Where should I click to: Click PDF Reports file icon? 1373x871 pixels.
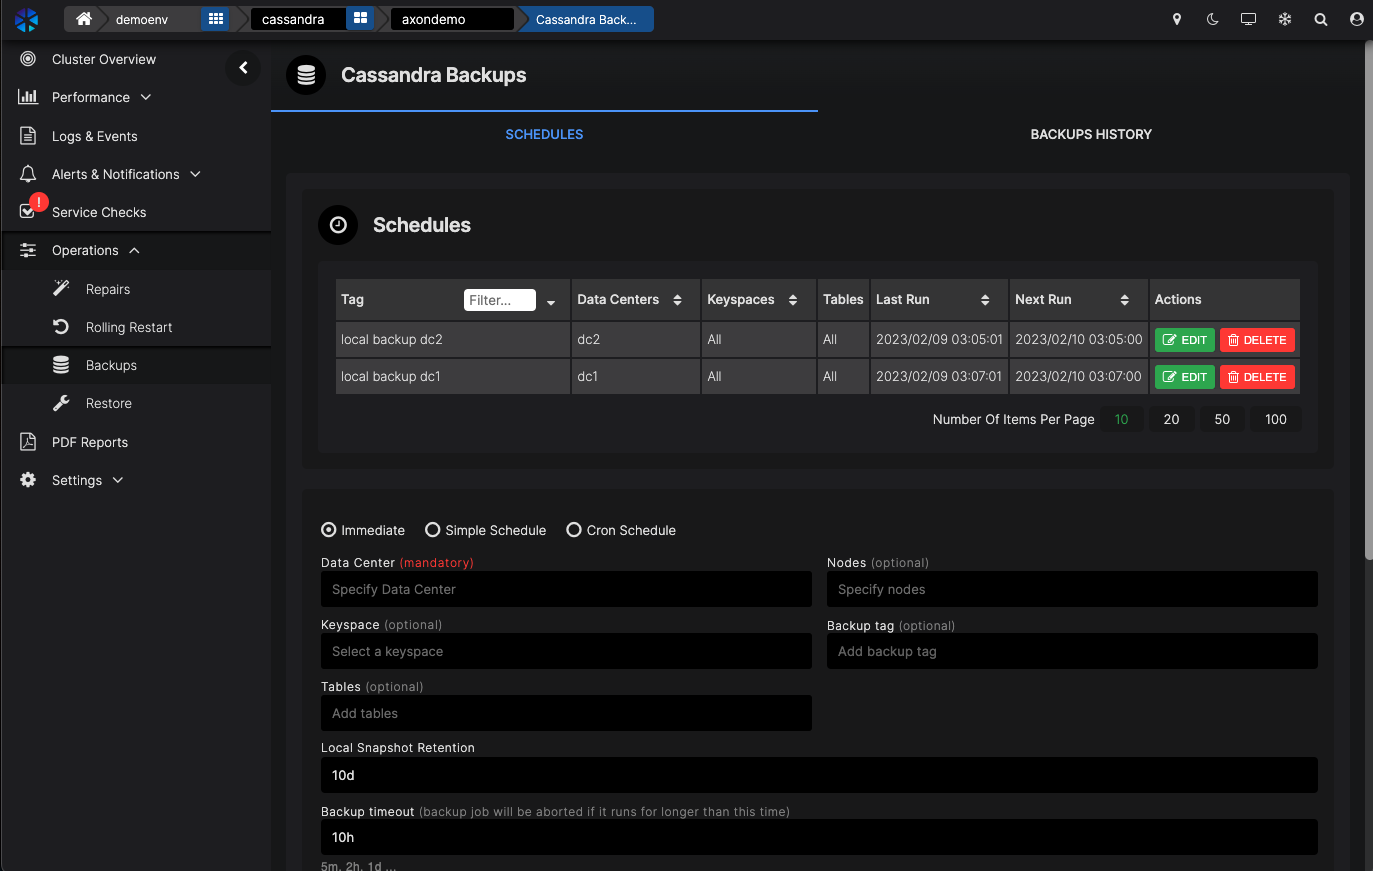point(28,442)
